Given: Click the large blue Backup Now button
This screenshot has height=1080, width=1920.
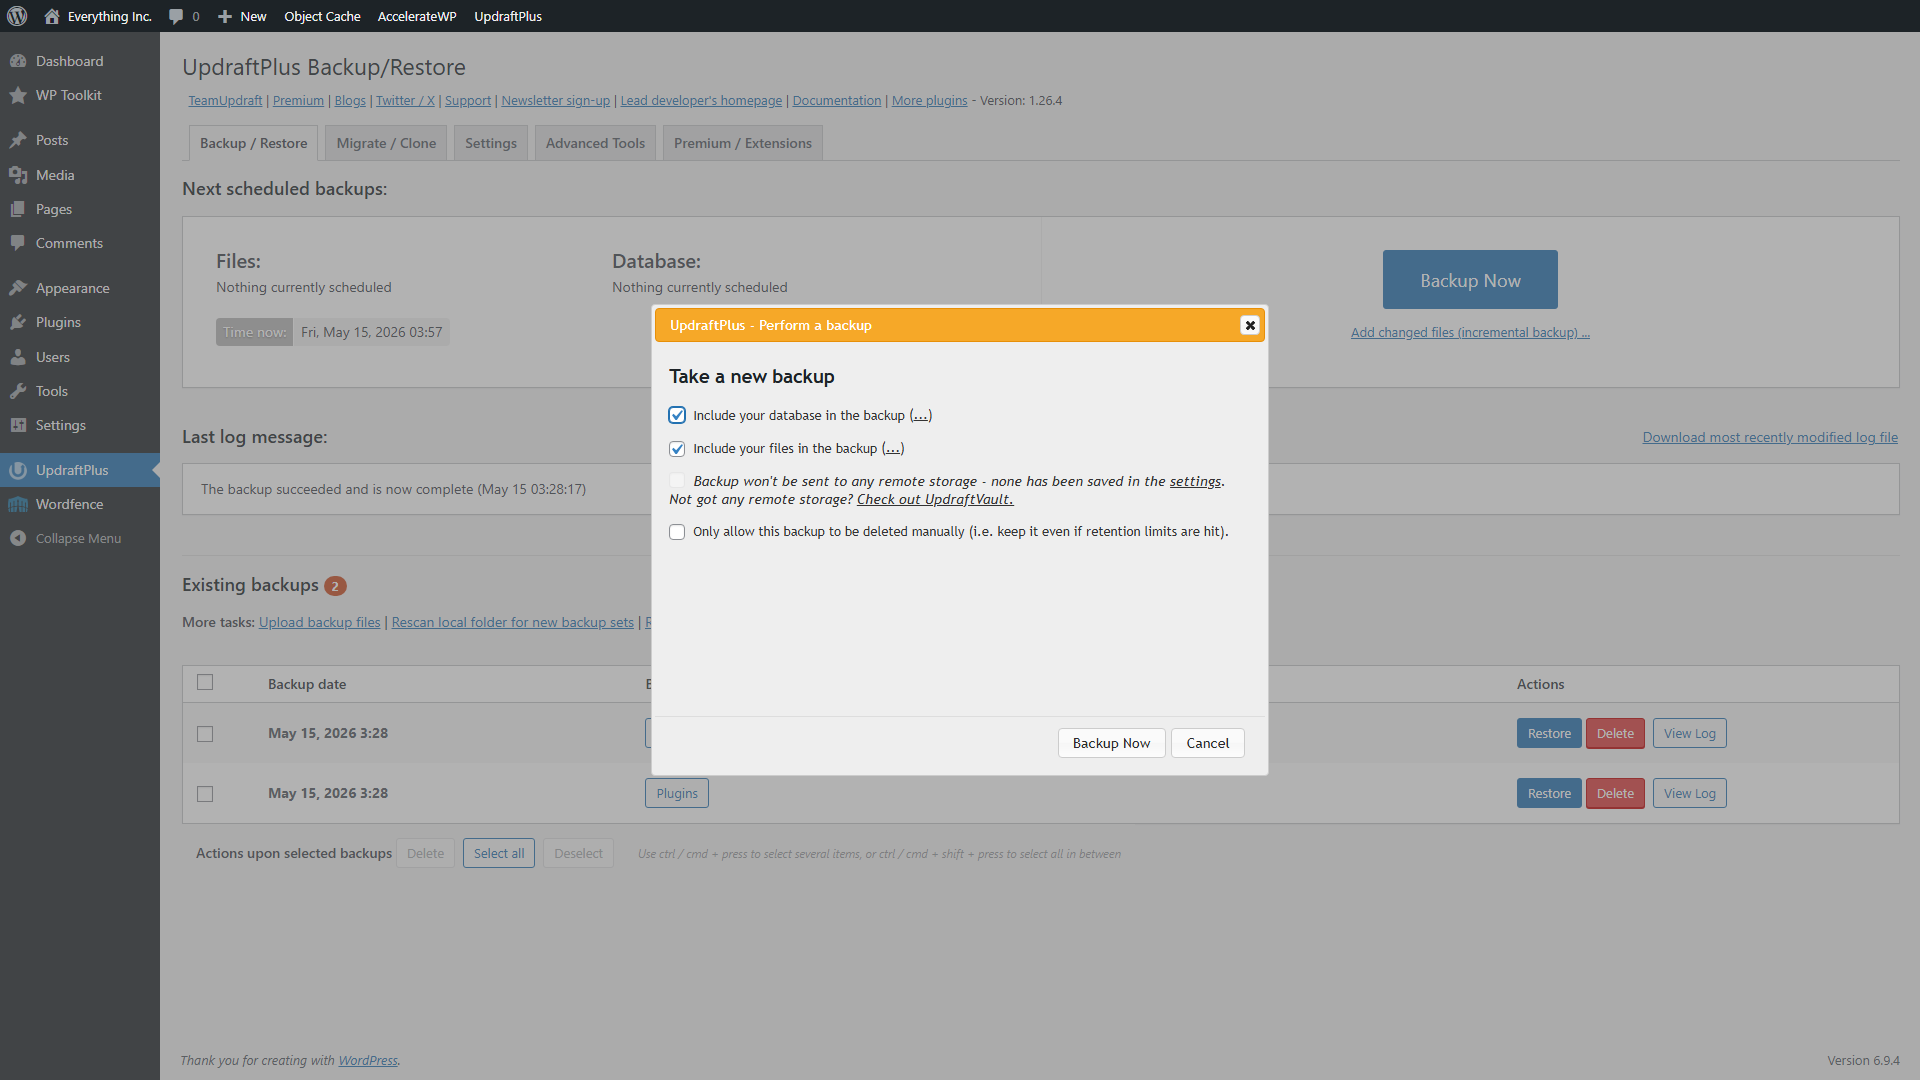Looking at the screenshot, I should tap(1470, 280).
